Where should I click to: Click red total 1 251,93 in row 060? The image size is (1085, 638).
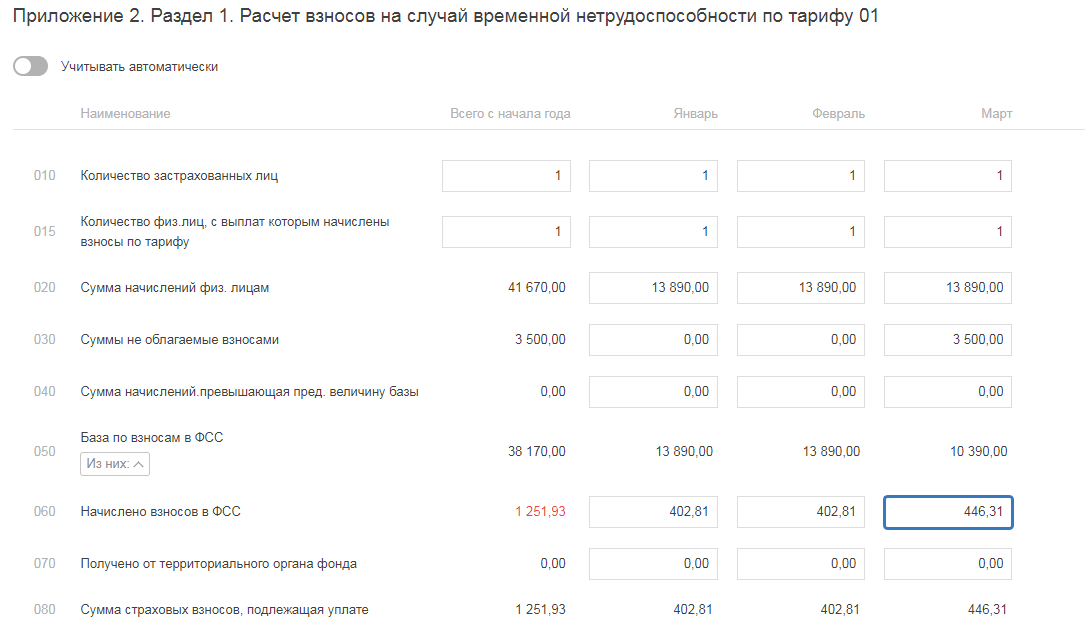(x=540, y=512)
